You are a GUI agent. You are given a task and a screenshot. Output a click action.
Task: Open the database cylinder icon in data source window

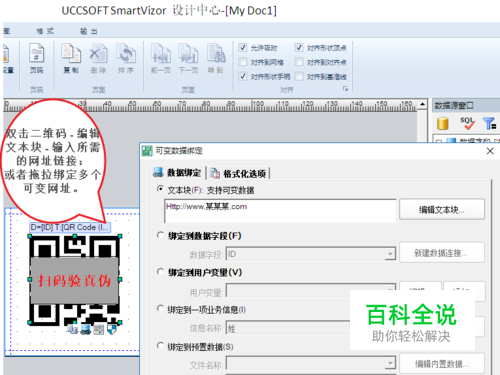click(443, 123)
